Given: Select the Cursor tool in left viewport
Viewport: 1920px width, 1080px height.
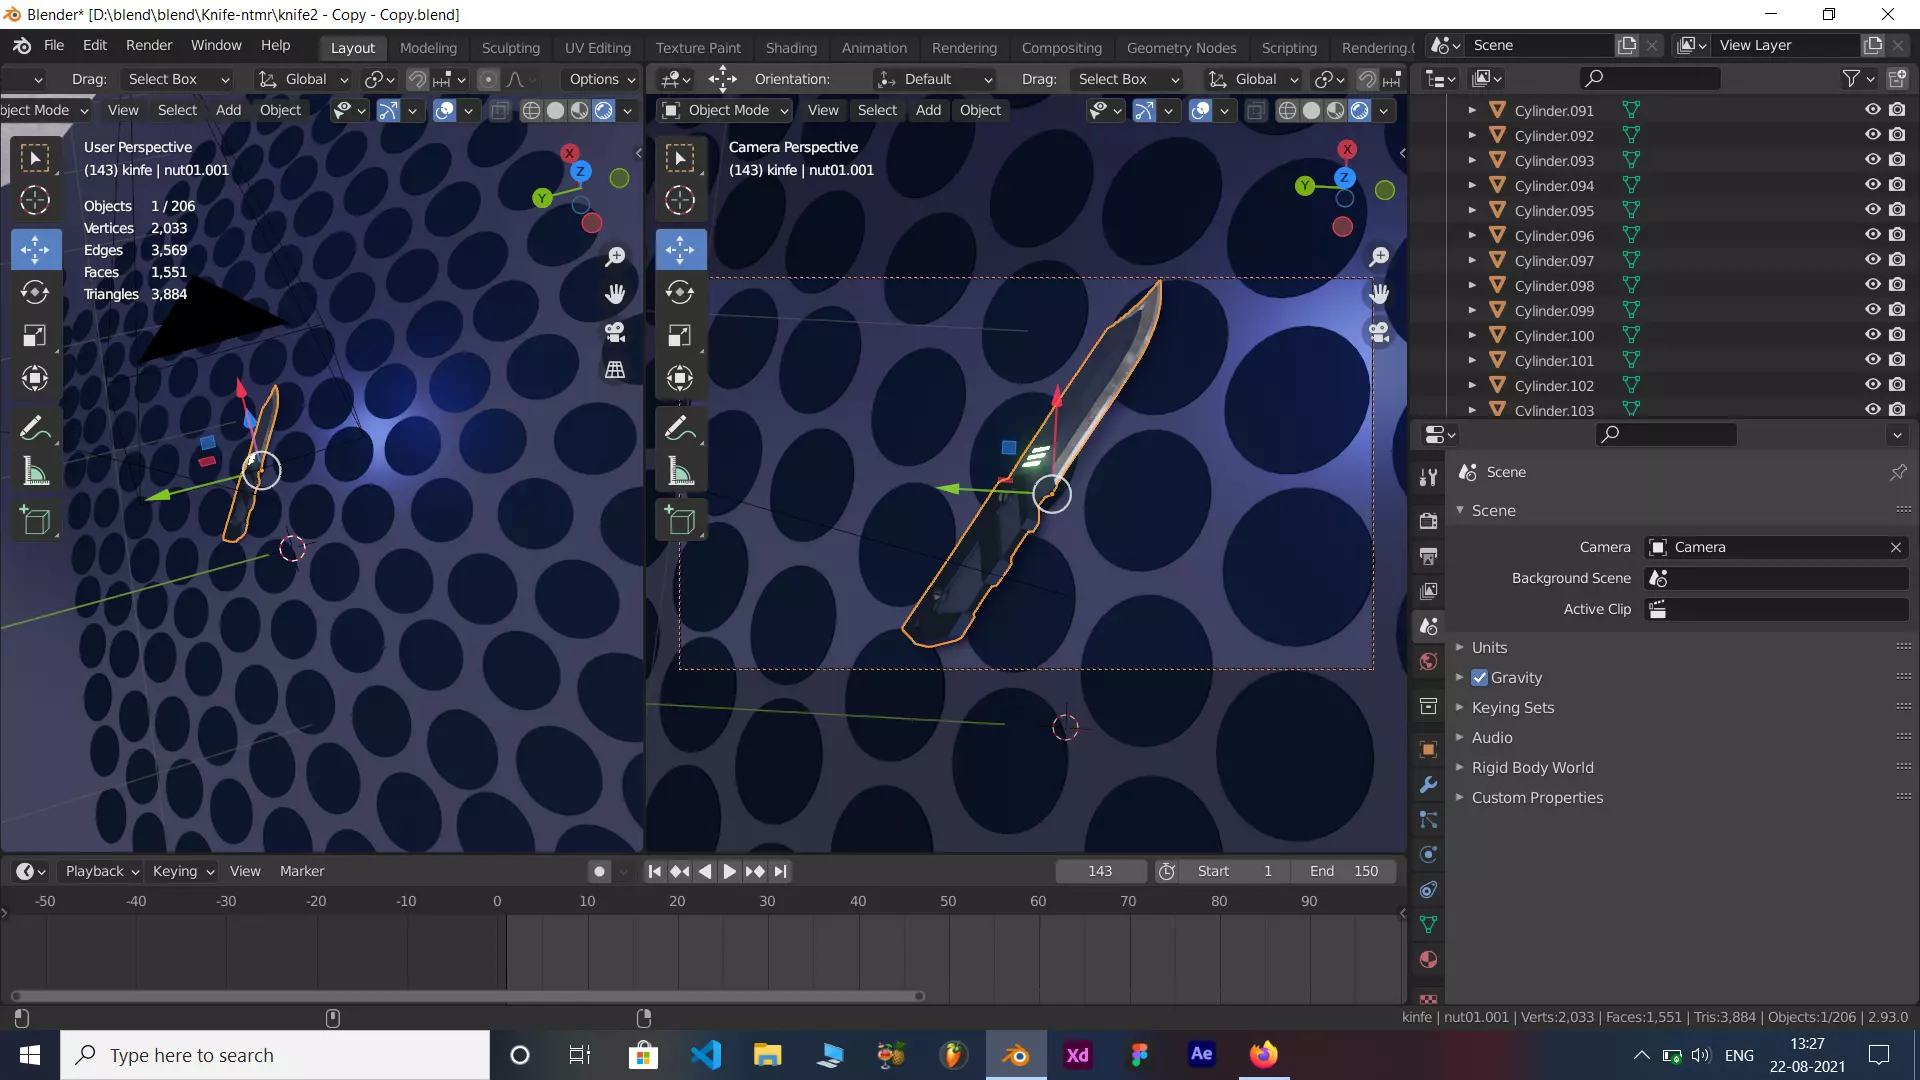Looking at the screenshot, I should [35, 200].
